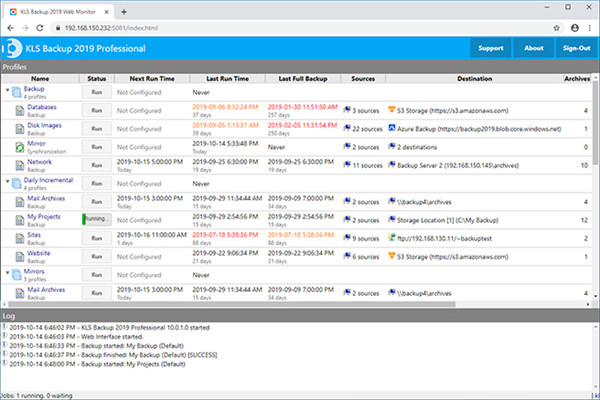The width and height of the screenshot is (600, 400).
Task: Run the Databases backup profile
Action: 97,111
